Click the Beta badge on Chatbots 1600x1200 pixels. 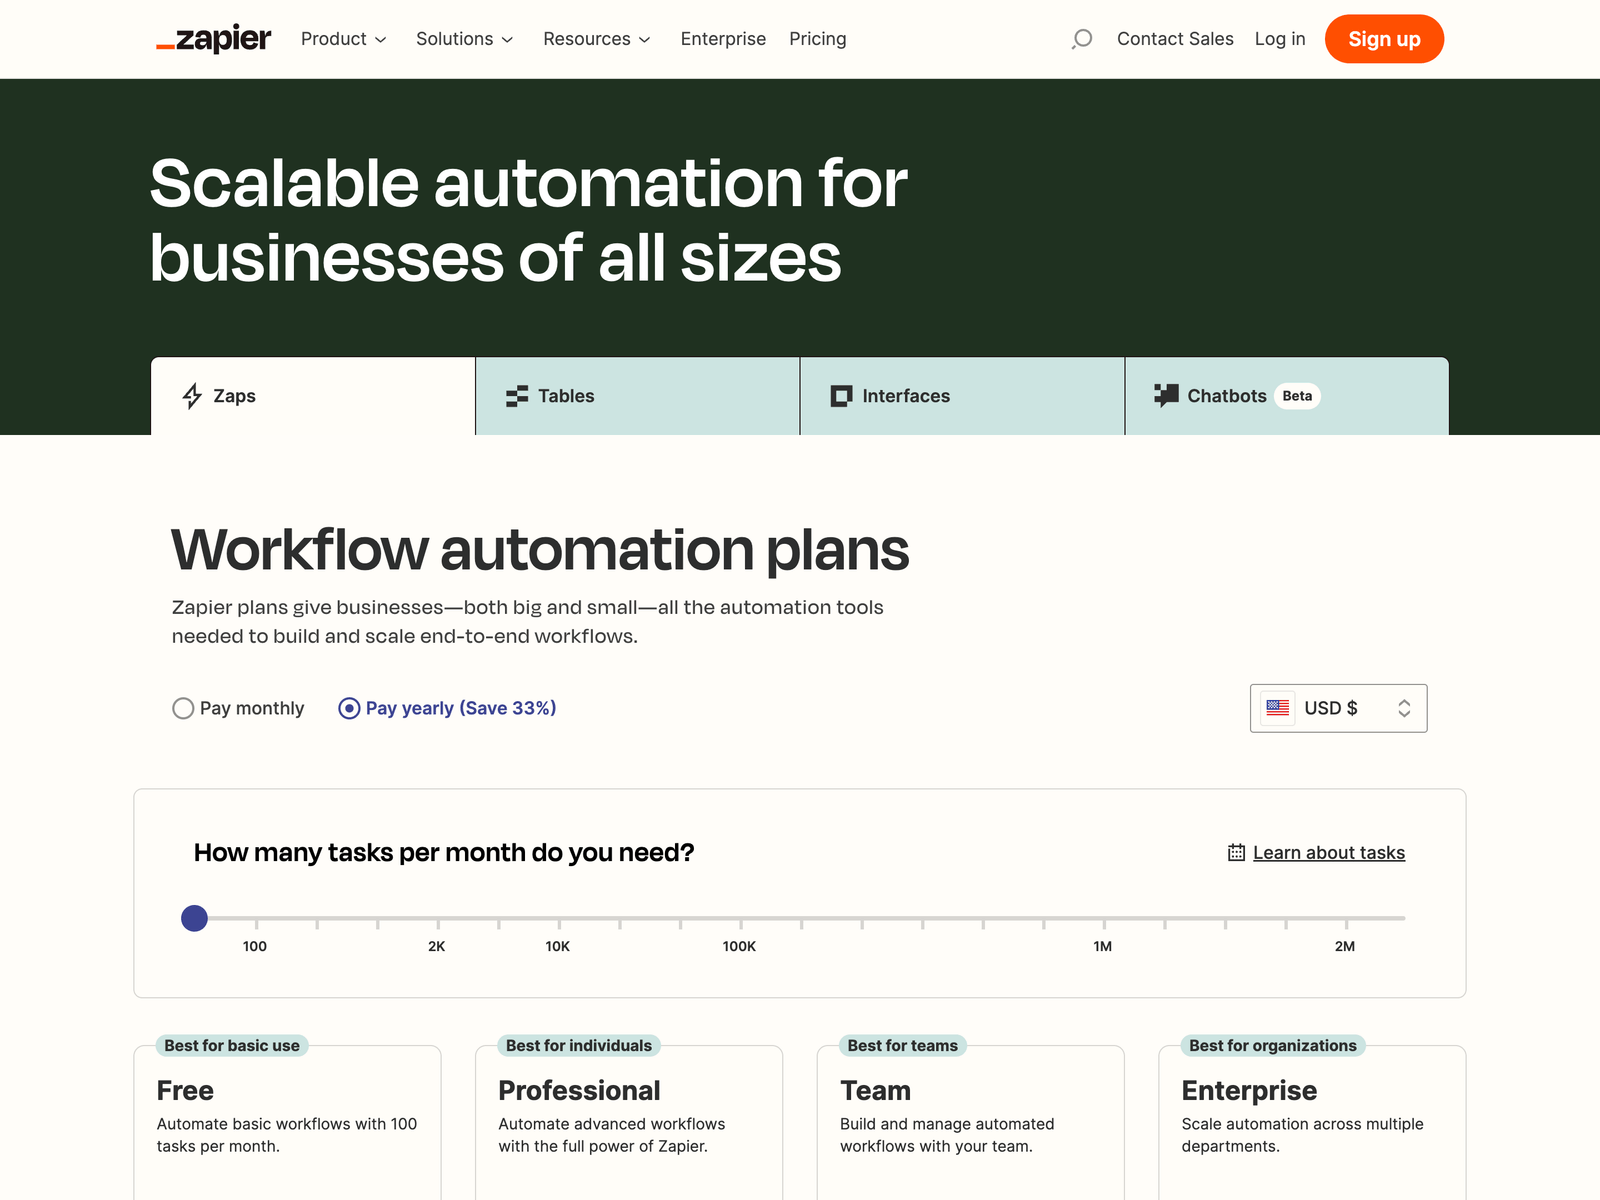pyautogui.click(x=1297, y=396)
